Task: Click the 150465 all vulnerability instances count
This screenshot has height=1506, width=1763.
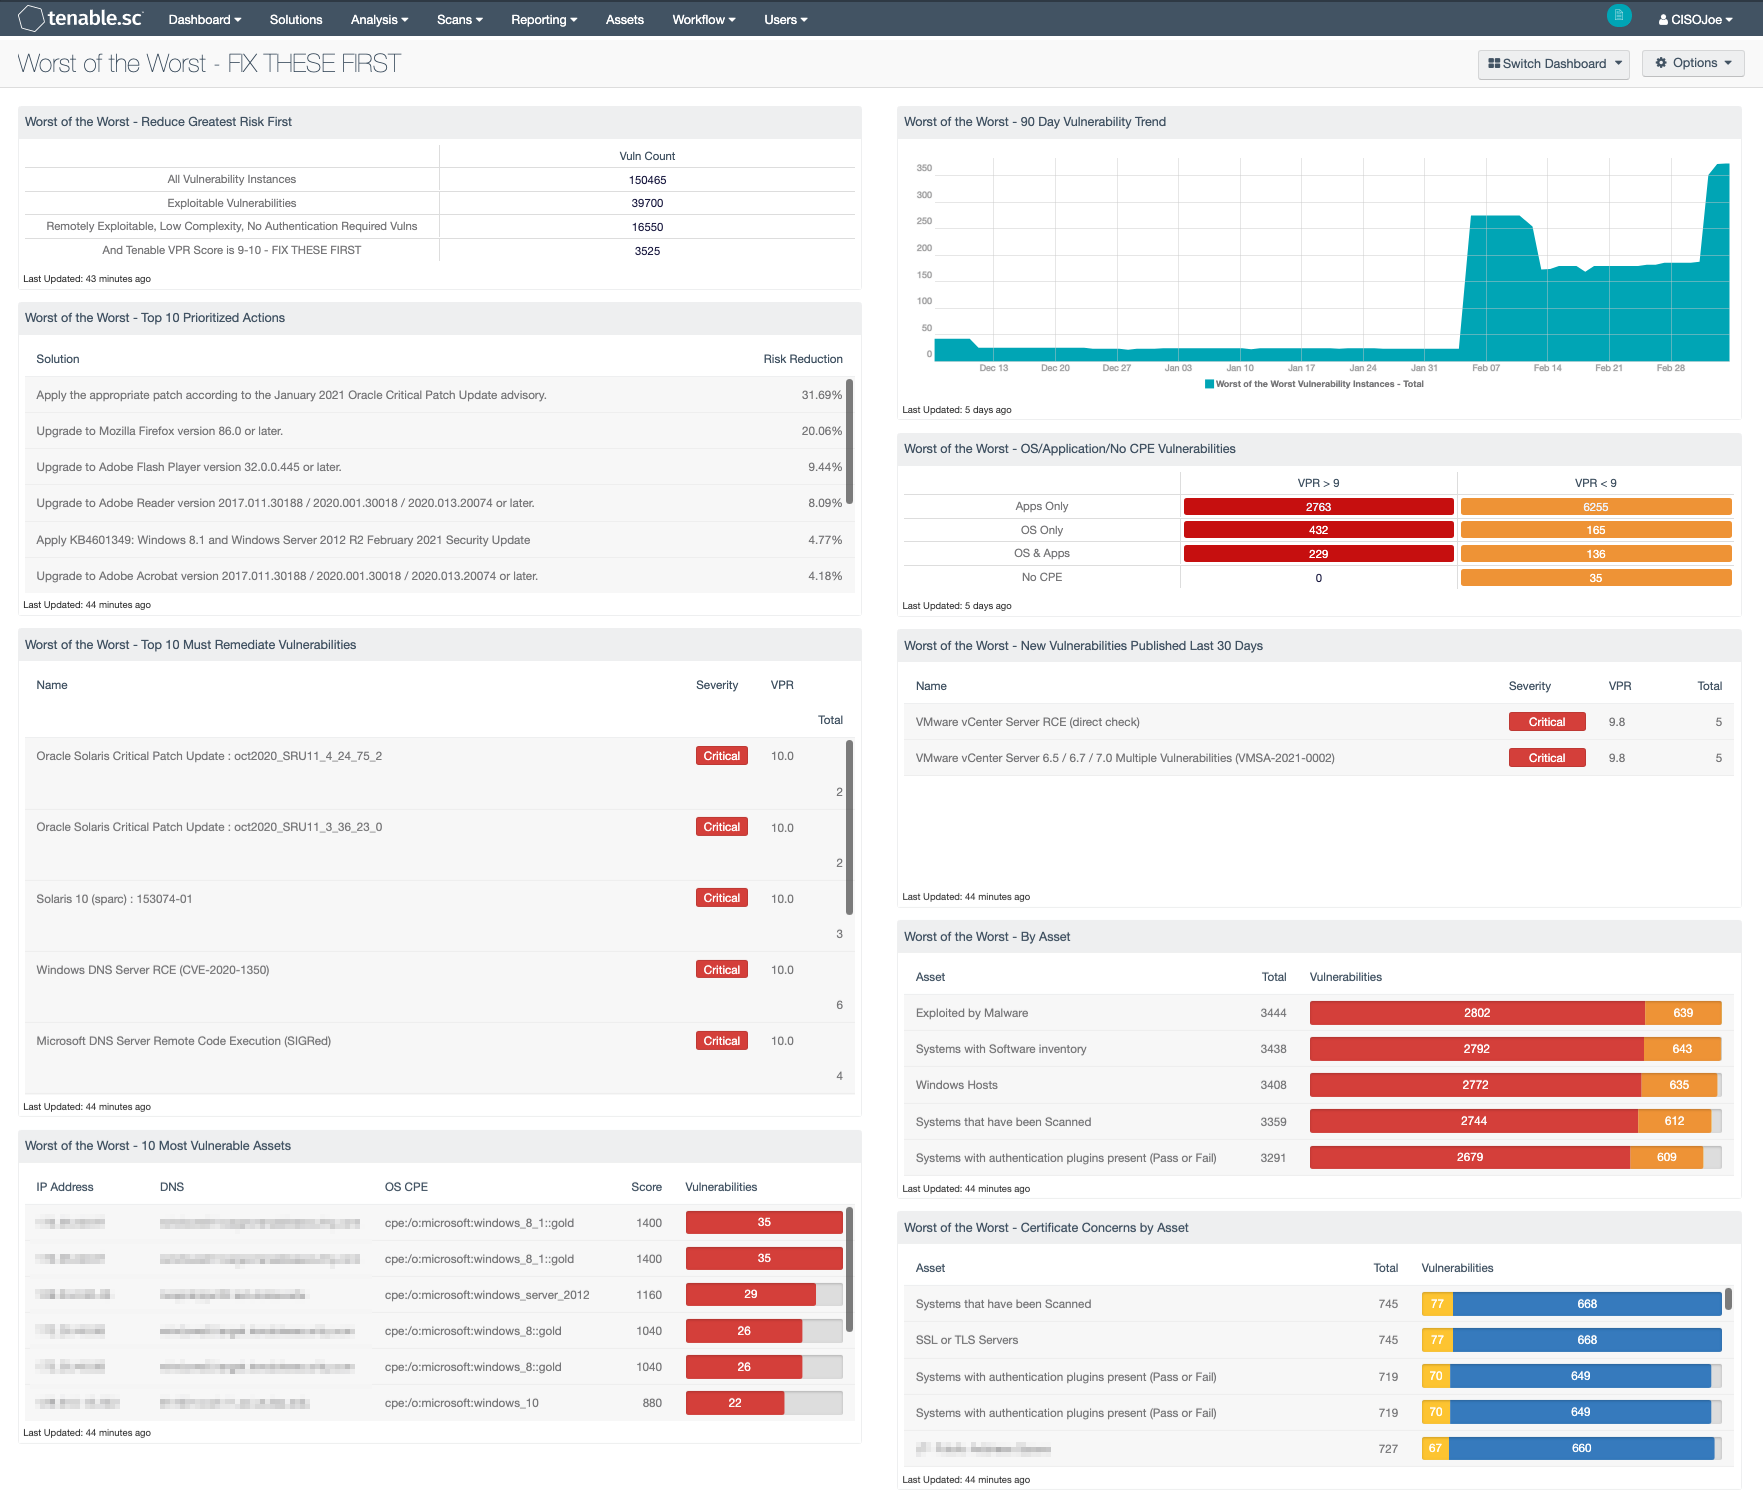Action: point(647,180)
